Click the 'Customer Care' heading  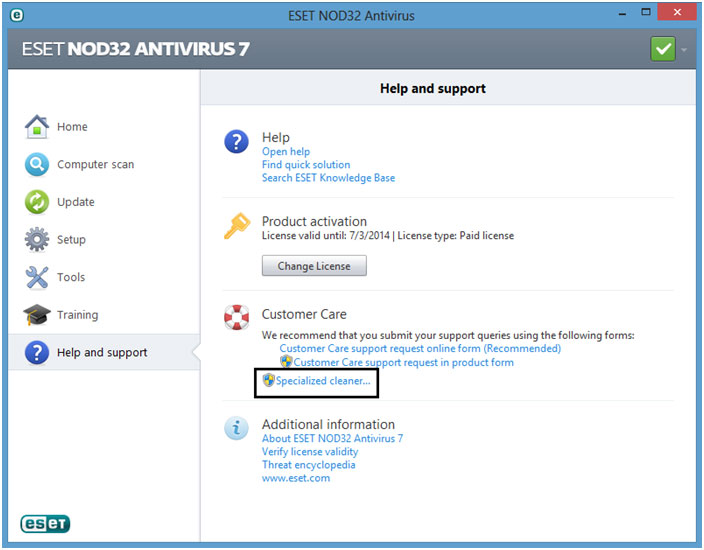tap(304, 314)
